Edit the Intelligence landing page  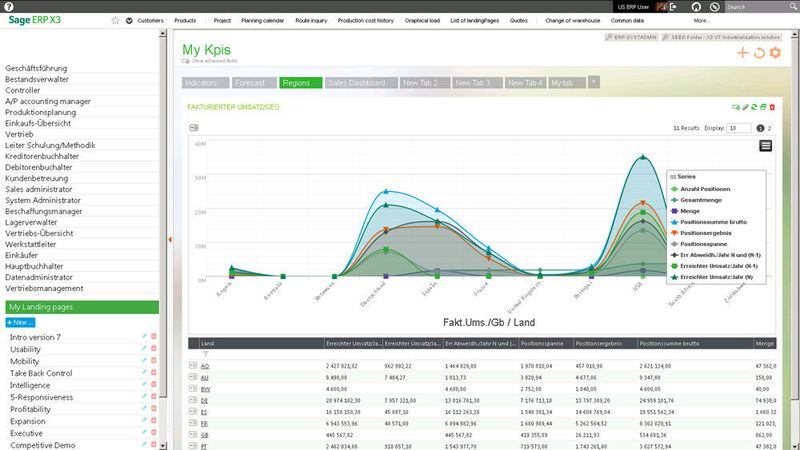(x=144, y=384)
